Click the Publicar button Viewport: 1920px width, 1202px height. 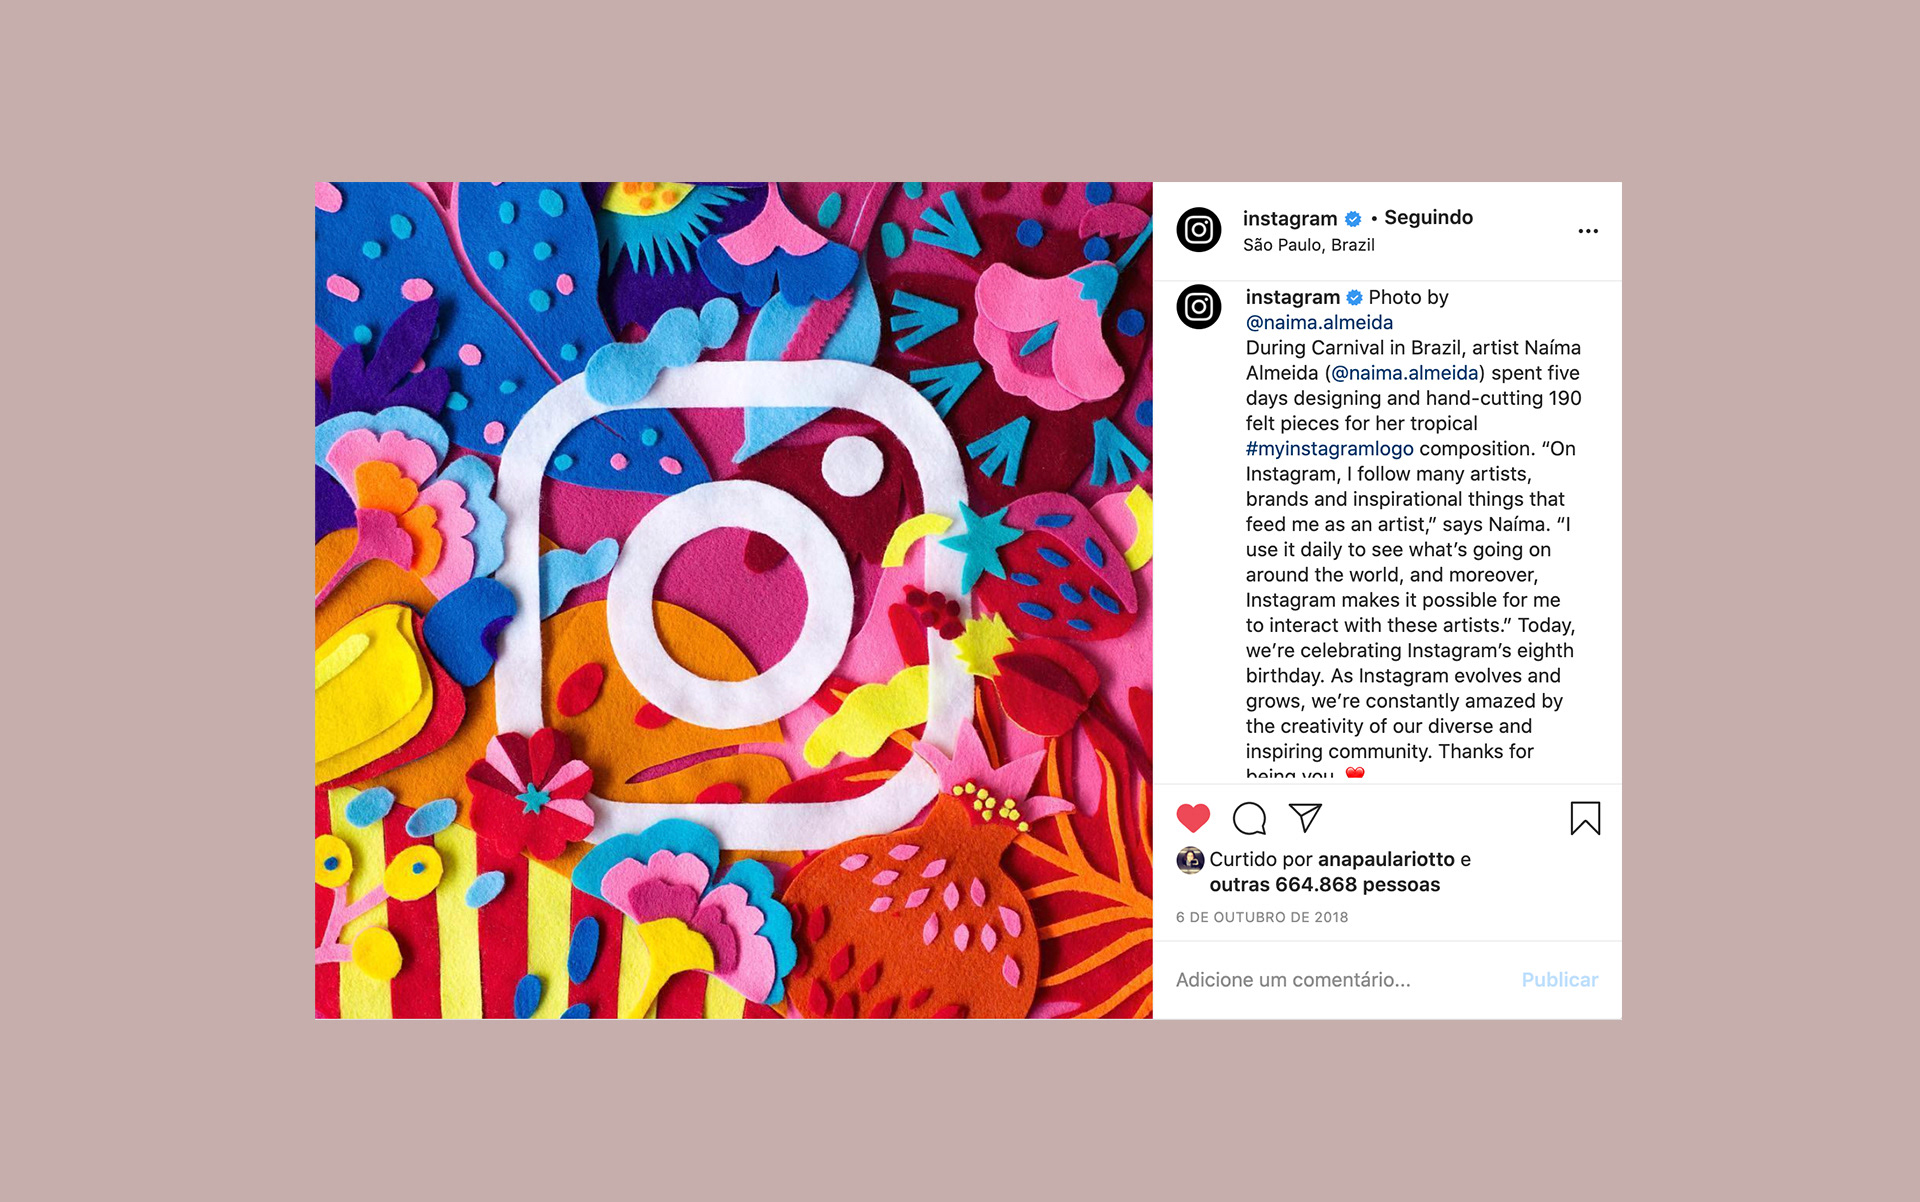(1560, 980)
